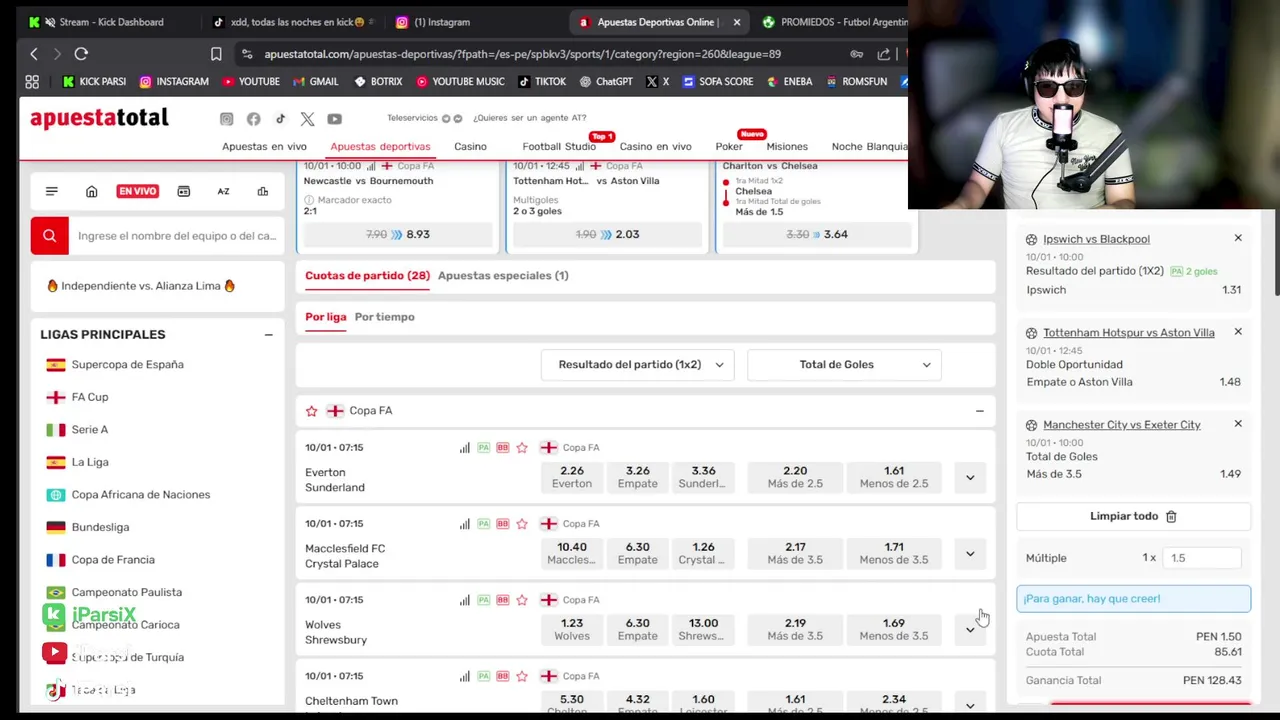Viewport: 1280px width, 720px height.
Task: Select Empate 3.26 in Everton match
Action: point(637,477)
